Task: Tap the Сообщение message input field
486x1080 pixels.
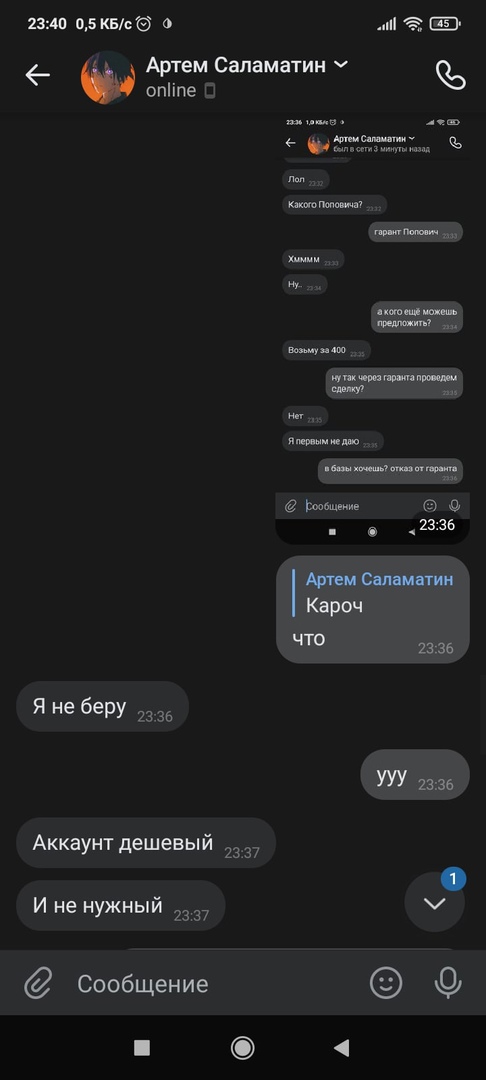Action: tap(213, 984)
